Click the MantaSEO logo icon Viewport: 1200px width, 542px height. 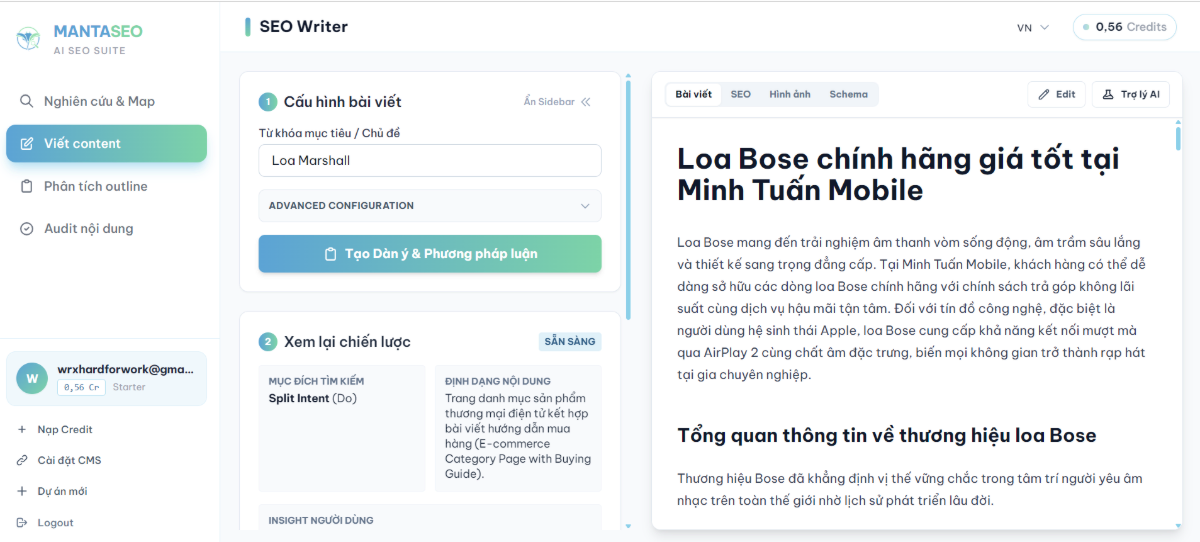[27, 39]
